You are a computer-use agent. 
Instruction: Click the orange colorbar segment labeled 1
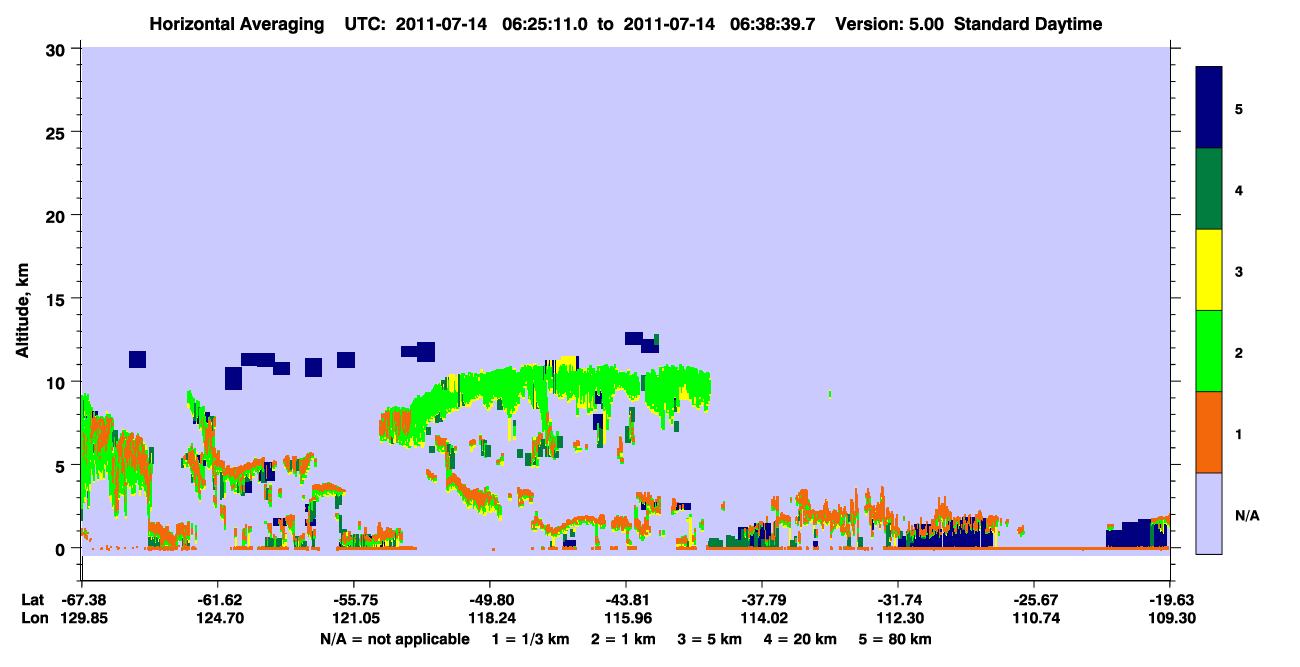[x=1209, y=432]
